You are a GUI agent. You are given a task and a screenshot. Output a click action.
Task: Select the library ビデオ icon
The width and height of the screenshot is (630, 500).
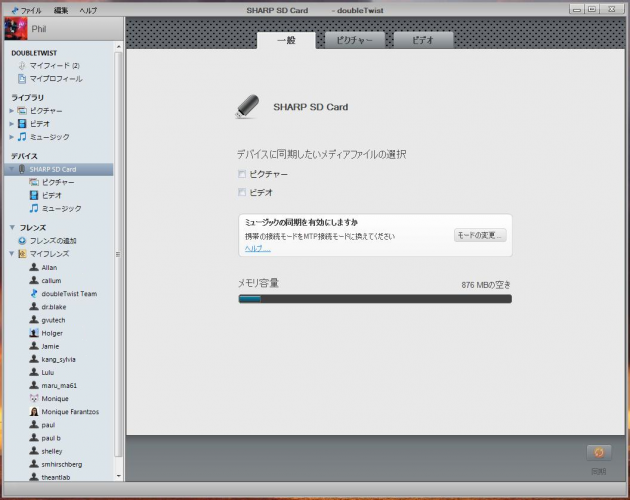22,124
